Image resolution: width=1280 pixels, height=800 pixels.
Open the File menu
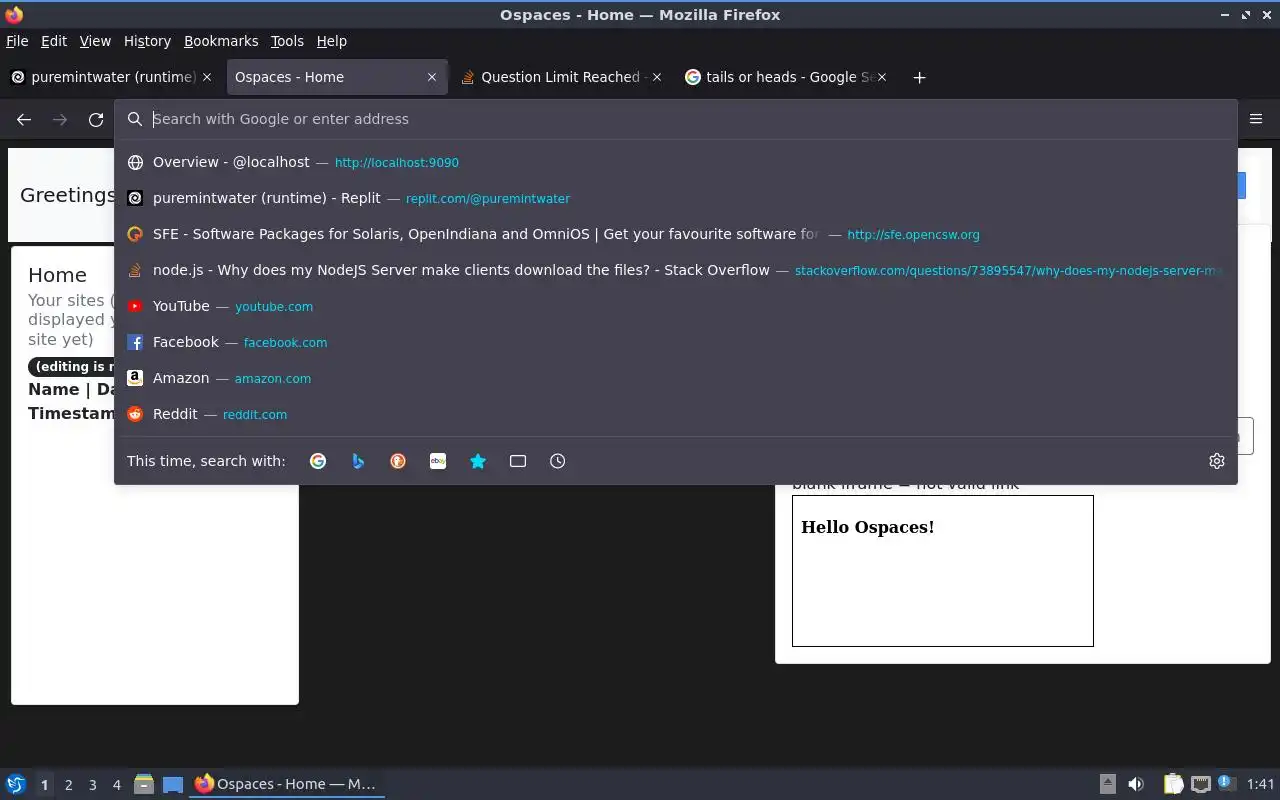[x=17, y=41]
